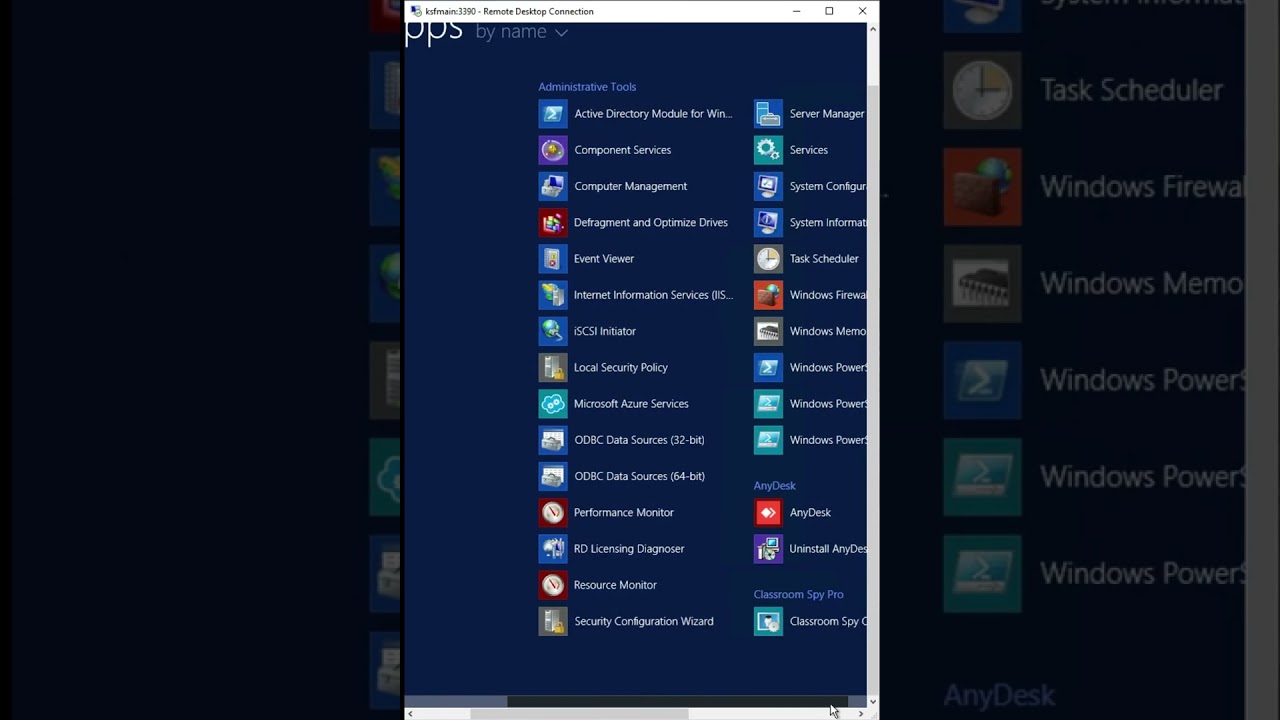Click the Services gear icon
Viewport: 1280px width, 720px height.
(768, 150)
